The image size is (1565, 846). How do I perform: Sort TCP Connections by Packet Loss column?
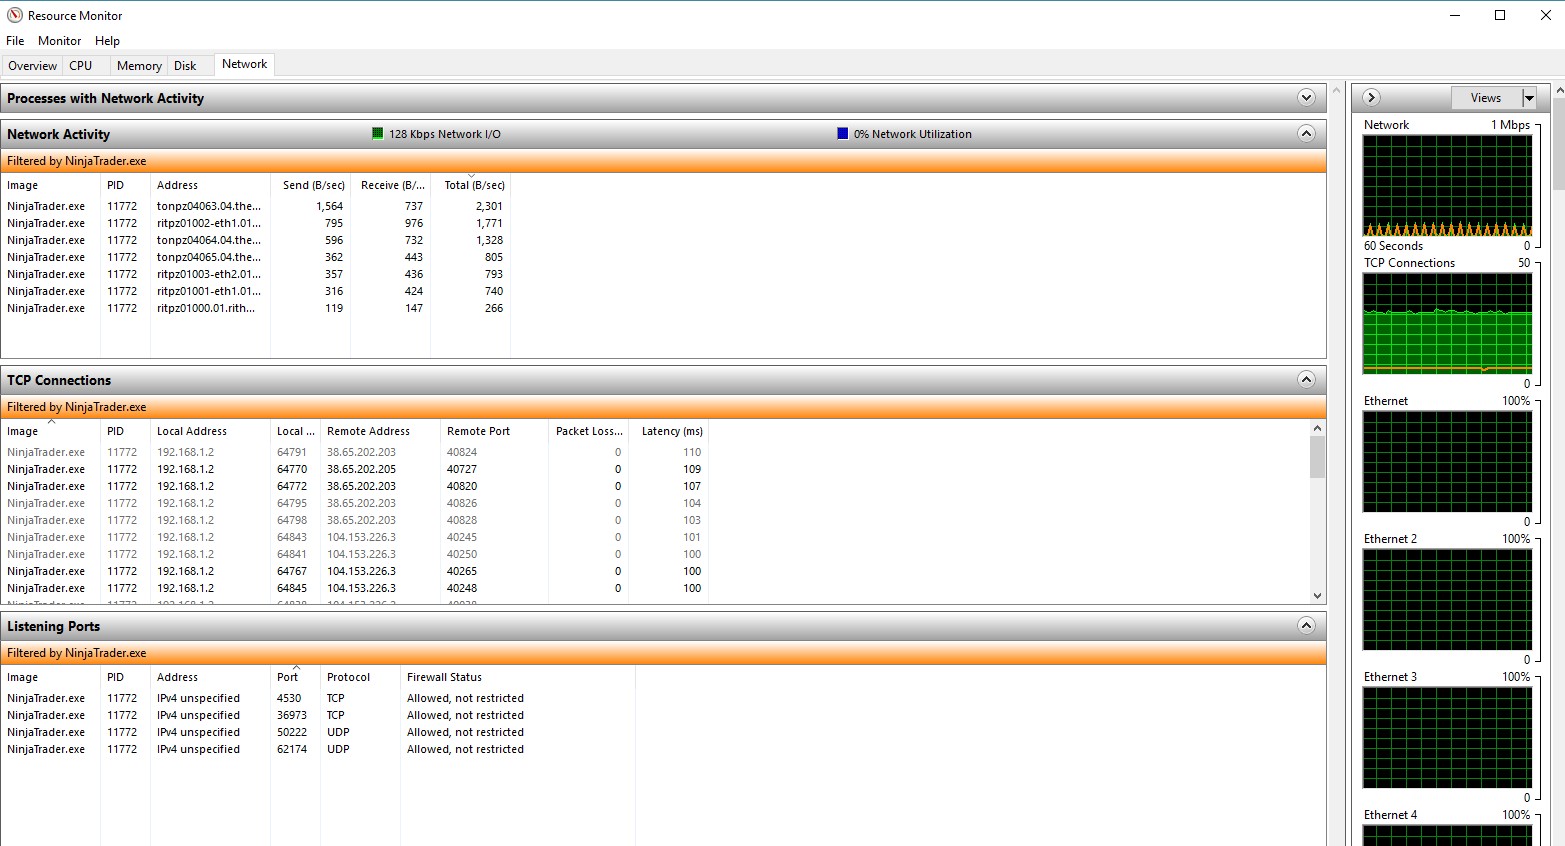(588, 431)
